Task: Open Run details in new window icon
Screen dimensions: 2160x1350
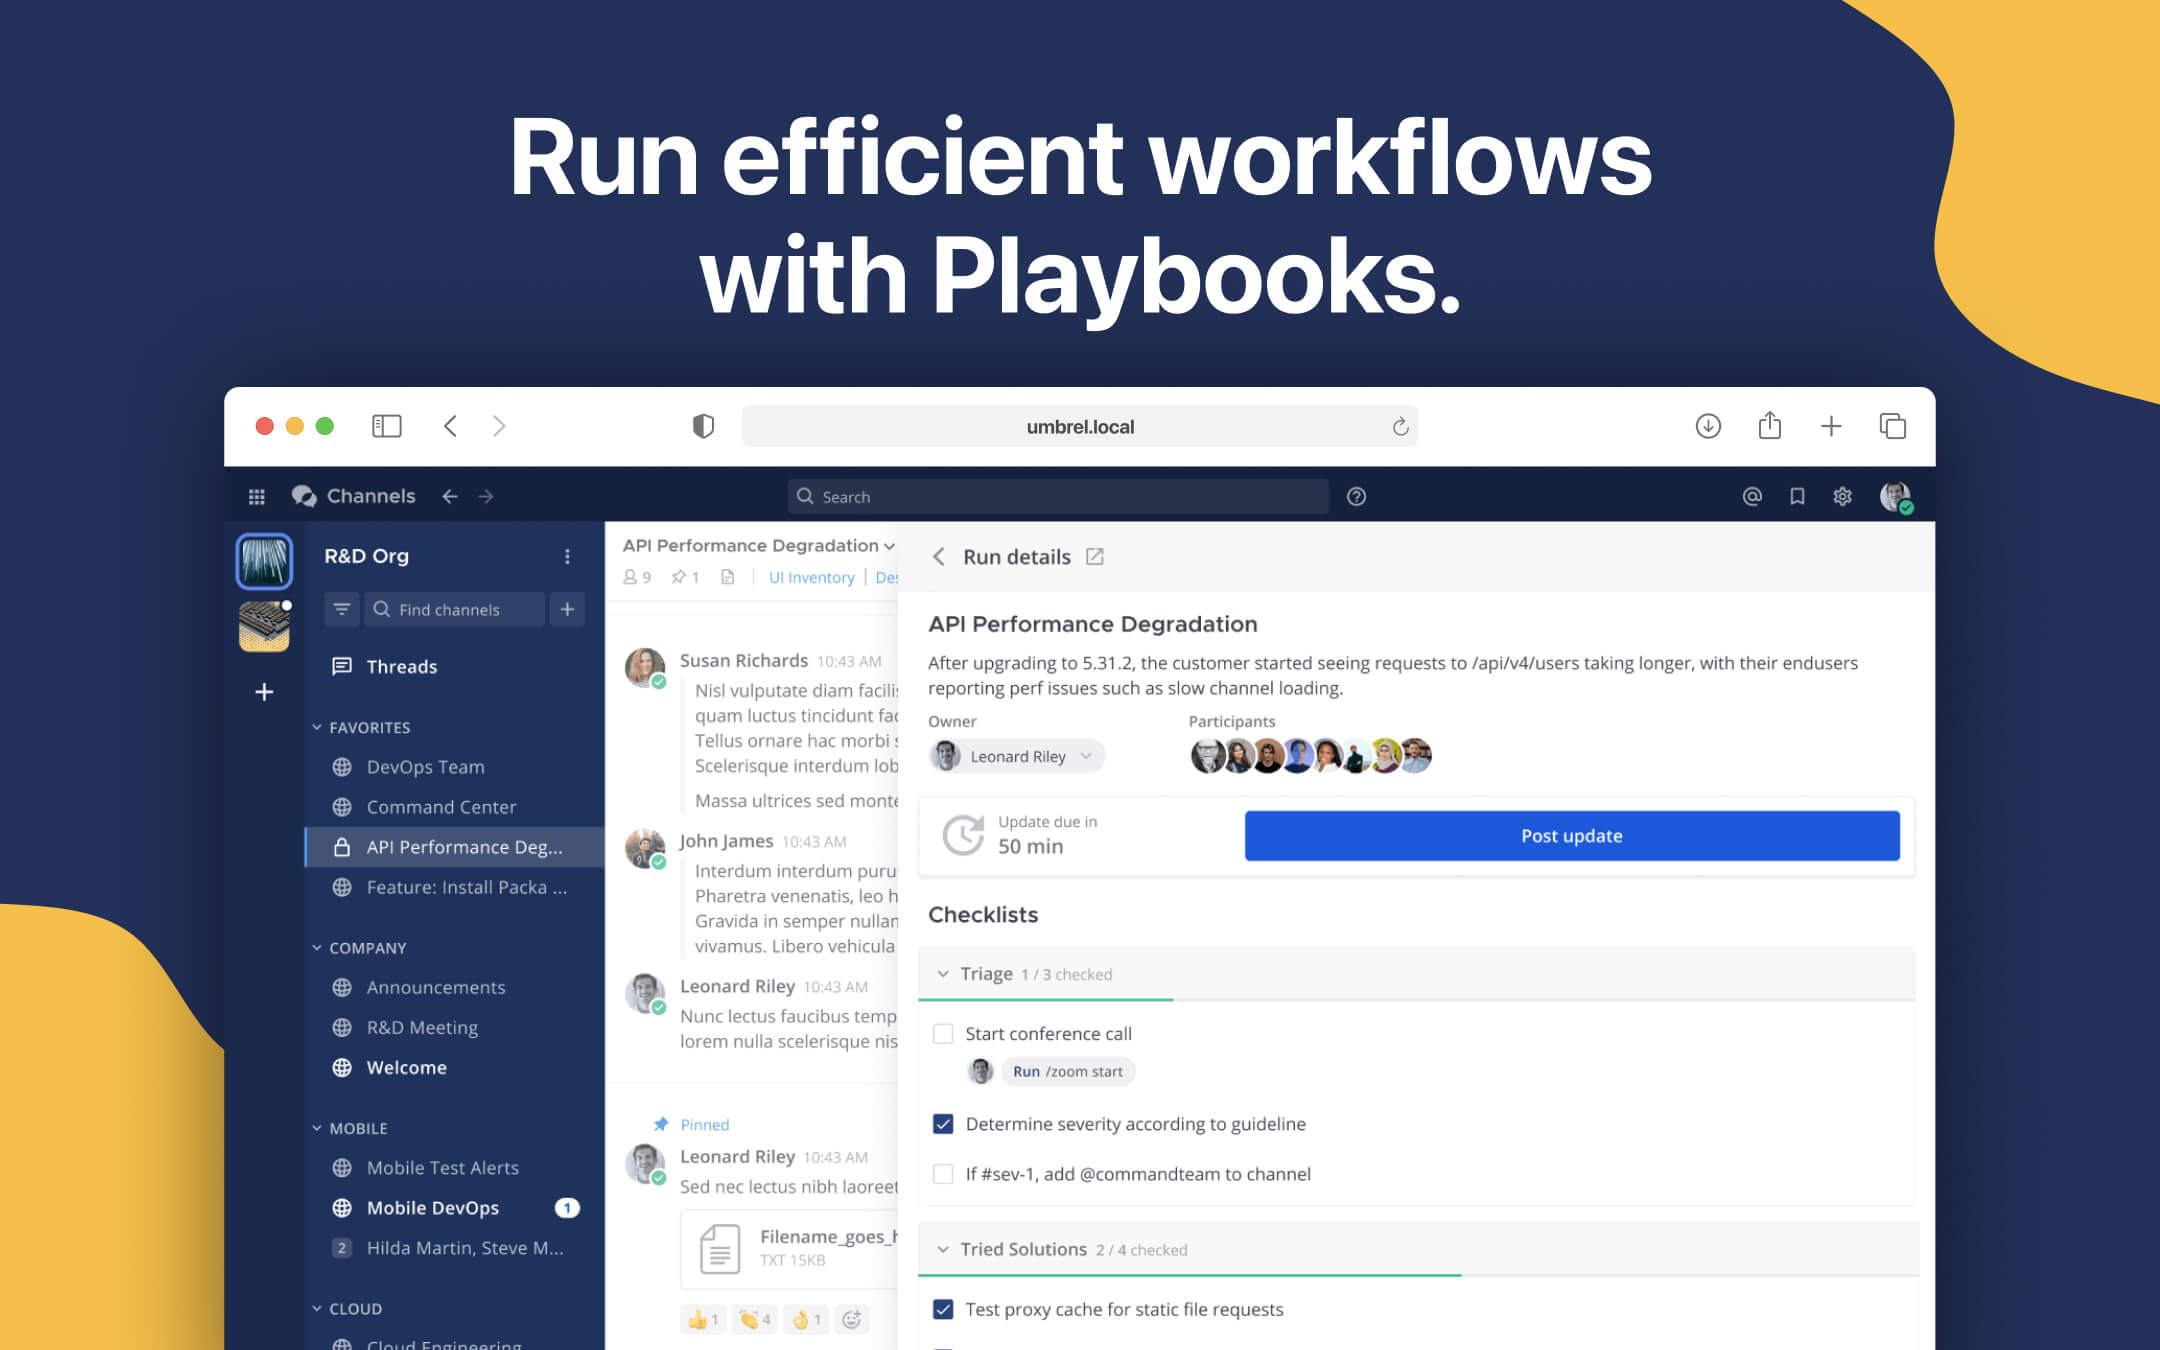Action: pyautogui.click(x=1095, y=557)
